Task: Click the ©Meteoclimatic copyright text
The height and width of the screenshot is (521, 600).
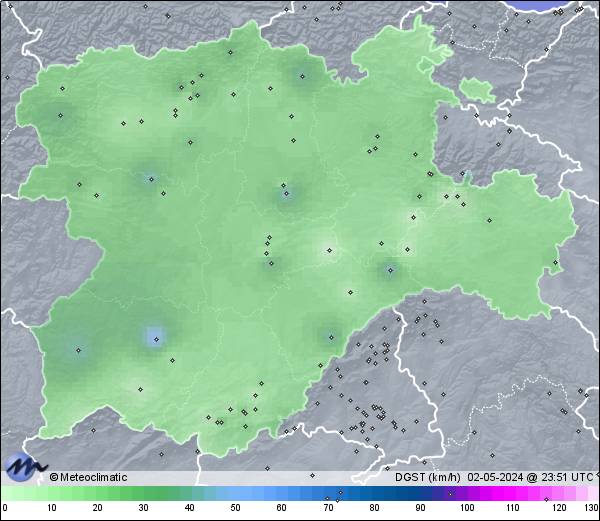Action: click(88, 477)
